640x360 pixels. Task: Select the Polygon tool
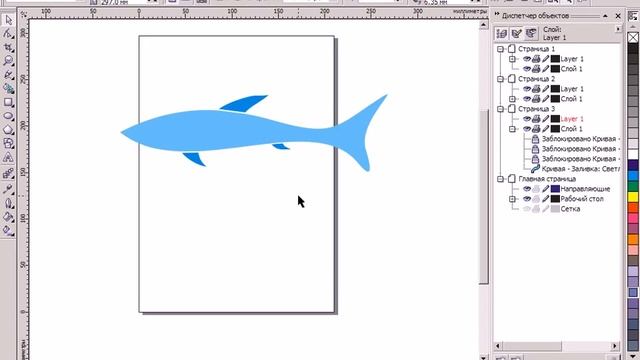click(x=8, y=130)
